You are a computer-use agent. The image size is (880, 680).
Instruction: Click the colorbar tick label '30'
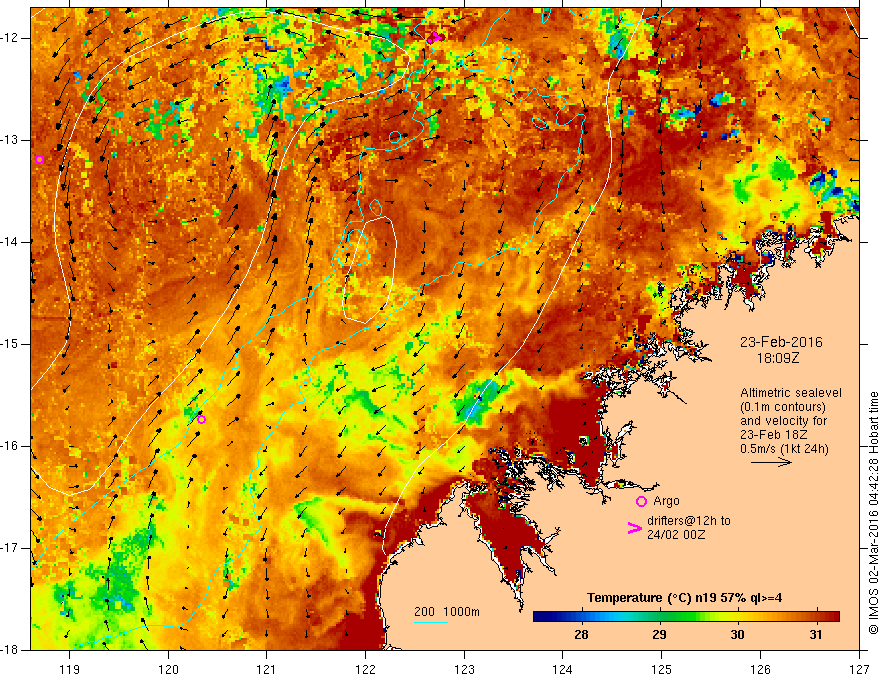737,635
